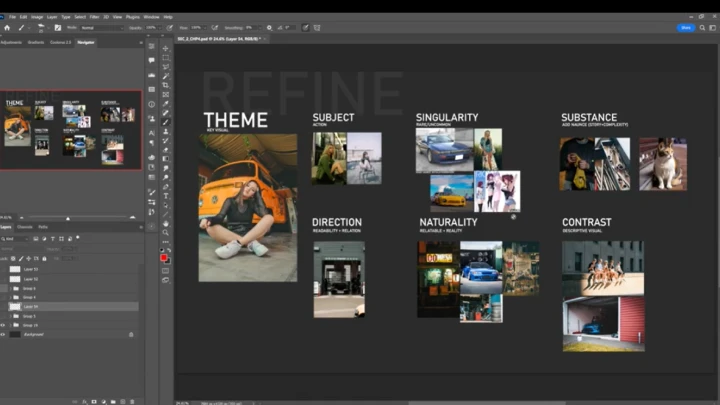Expand Group 19 folder
Image resolution: width=720 pixels, height=405 pixels.
pos(10,325)
